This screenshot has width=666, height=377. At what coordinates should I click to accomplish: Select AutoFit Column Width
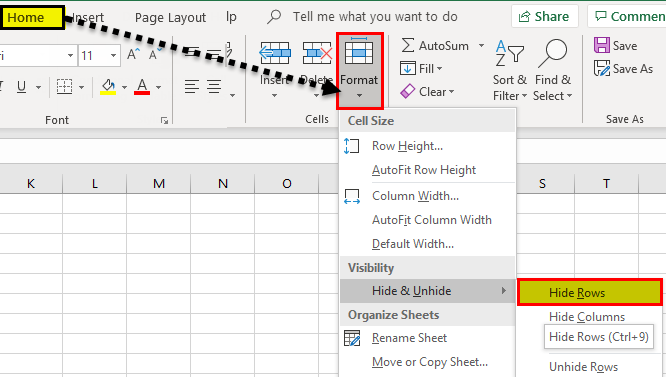(x=428, y=220)
